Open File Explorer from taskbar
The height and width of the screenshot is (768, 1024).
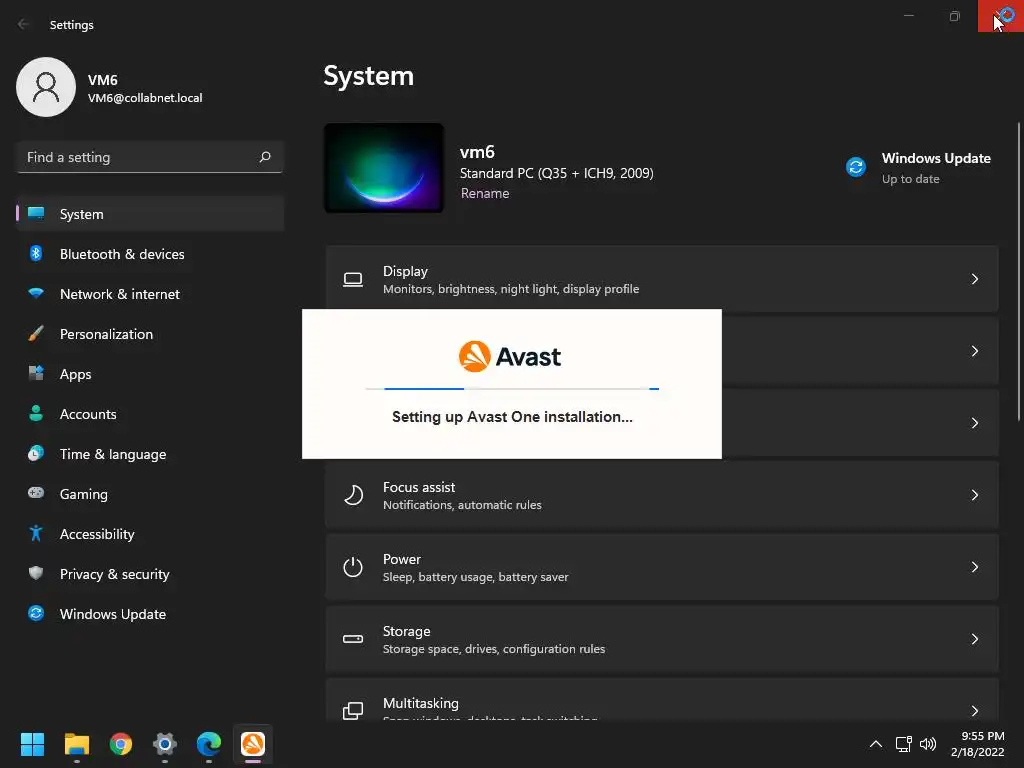point(76,744)
